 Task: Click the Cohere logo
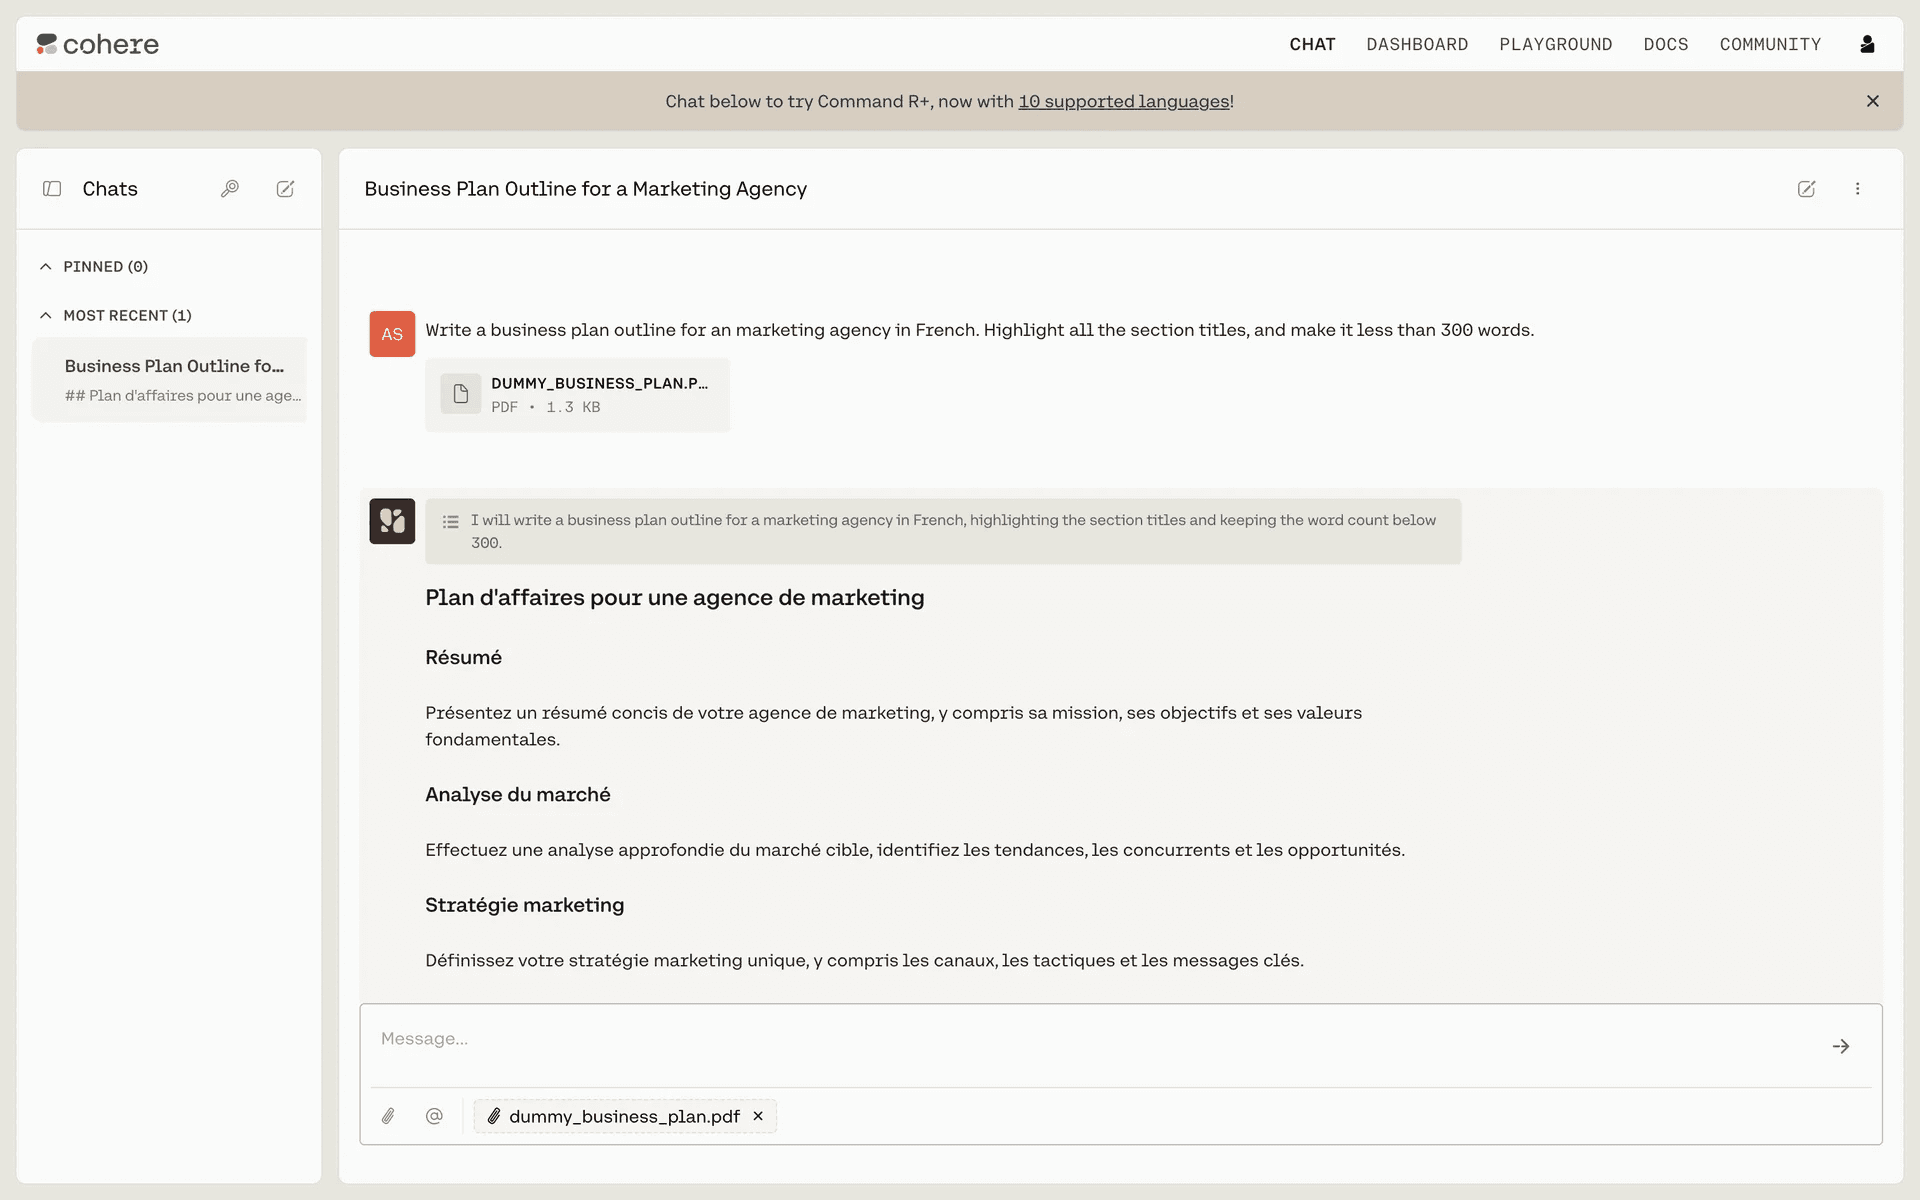98,44
